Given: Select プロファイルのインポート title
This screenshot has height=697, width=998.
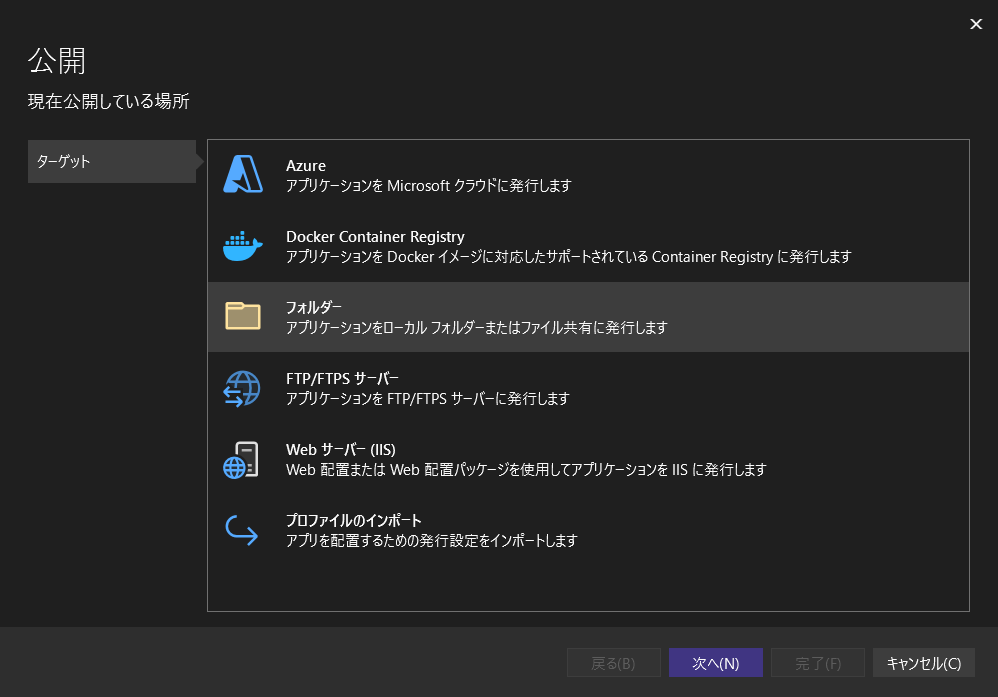Looking at the screenshot, I should (354, 521).
